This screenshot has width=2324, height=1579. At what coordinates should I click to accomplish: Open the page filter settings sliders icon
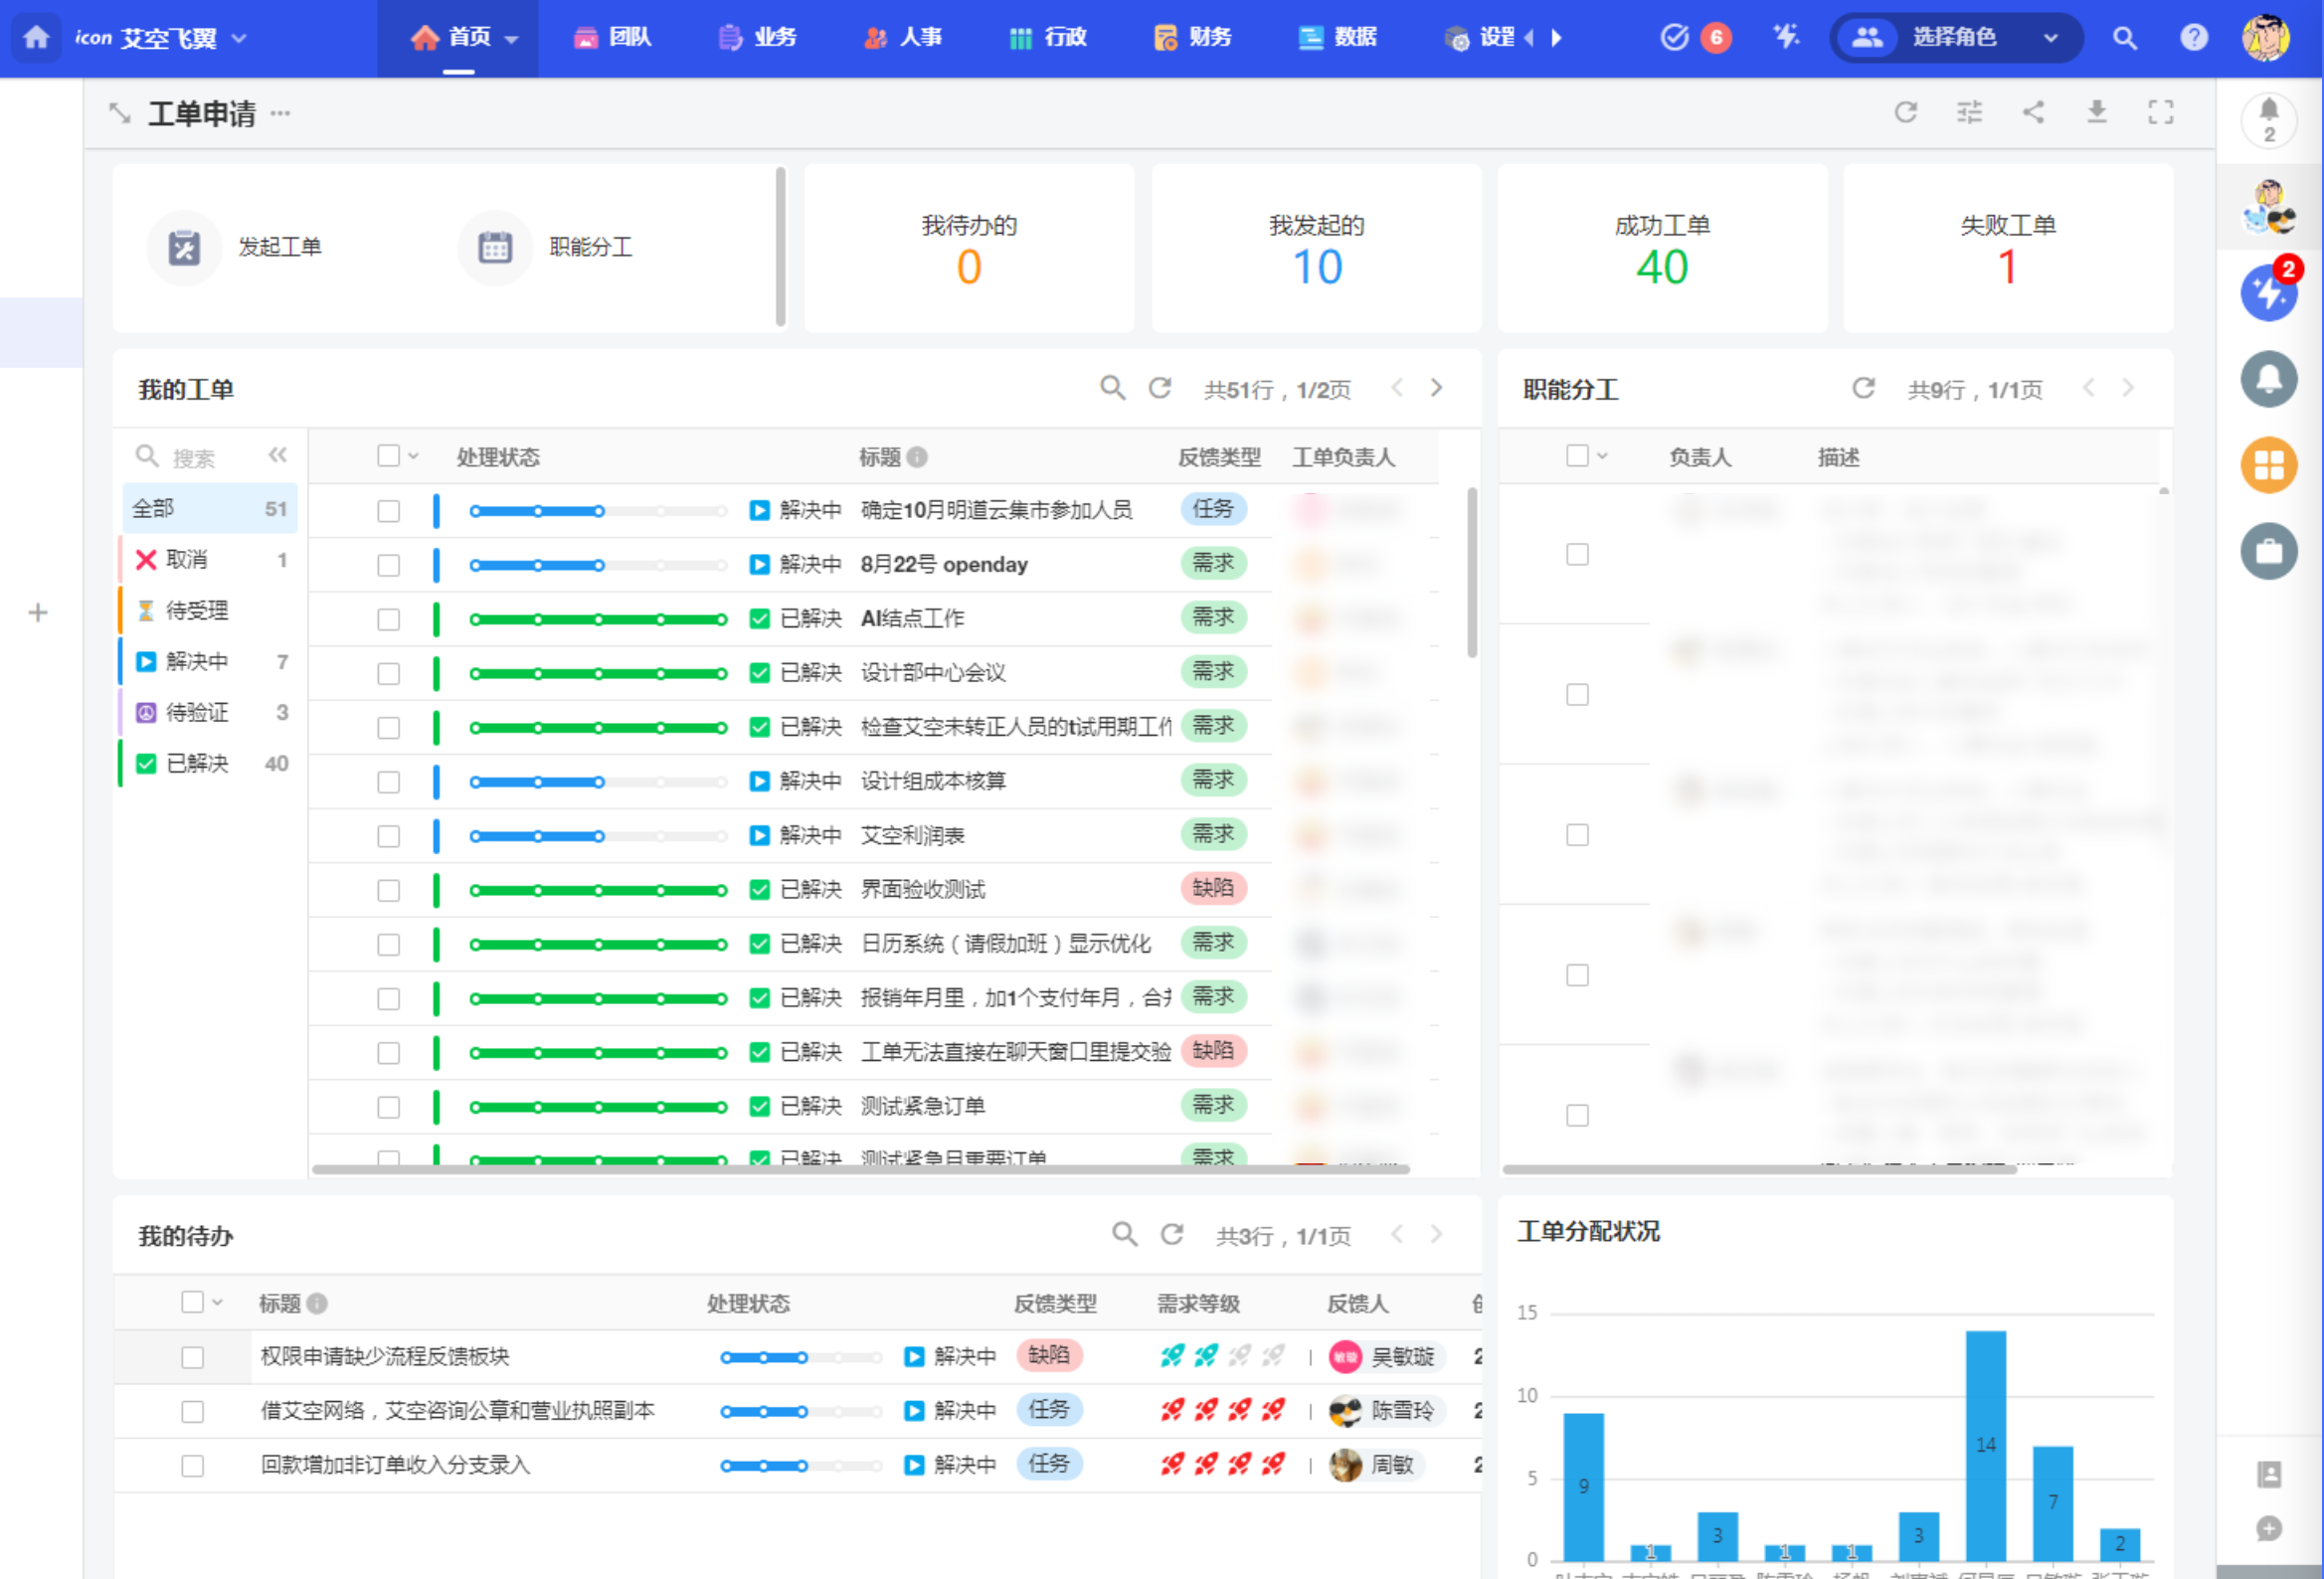pyautogui.click(x=1969, y=112)
